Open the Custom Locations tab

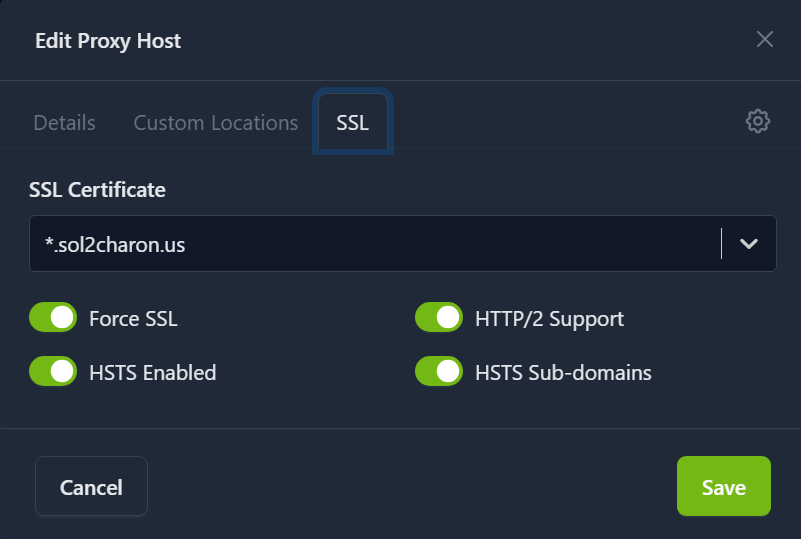click(x=216, y=123)
